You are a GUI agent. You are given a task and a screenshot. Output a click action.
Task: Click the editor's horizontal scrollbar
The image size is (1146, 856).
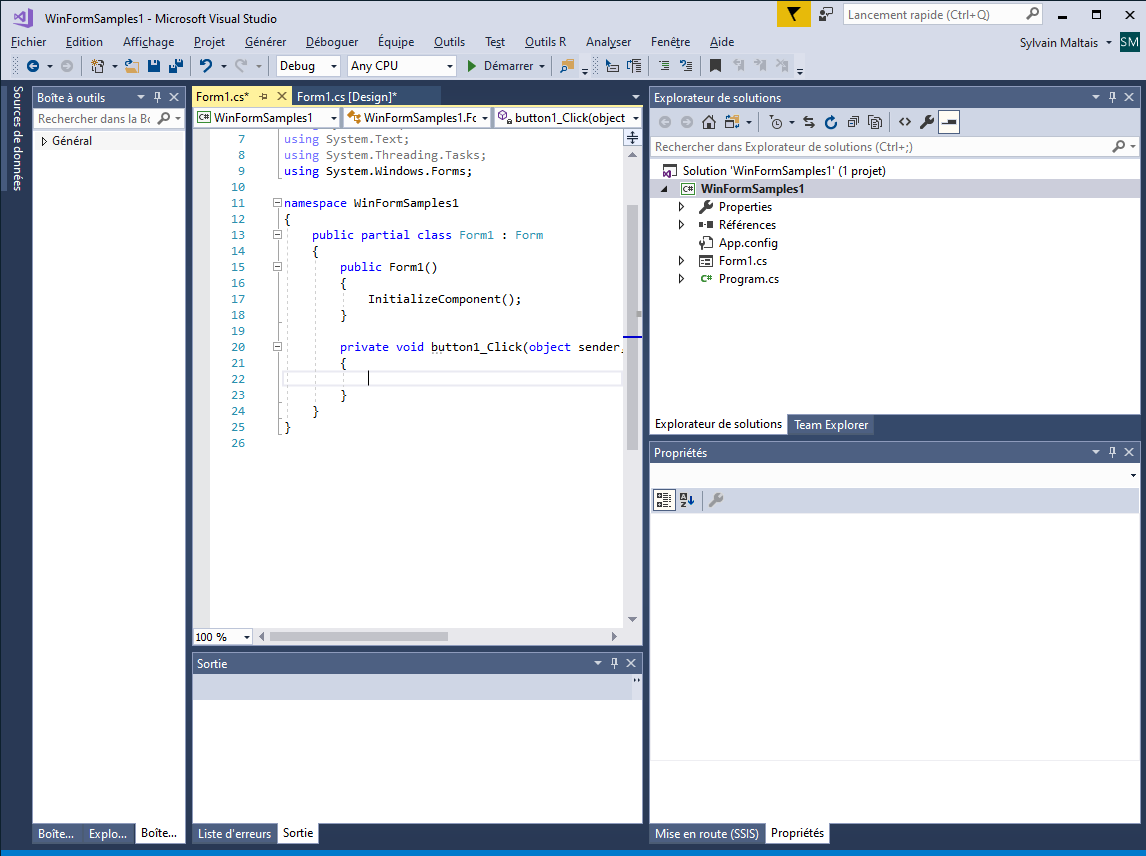(360, 636)
